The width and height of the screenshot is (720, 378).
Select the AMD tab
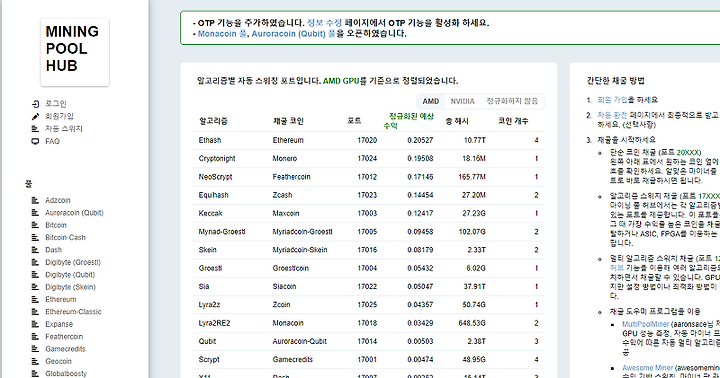pos(431,101)
